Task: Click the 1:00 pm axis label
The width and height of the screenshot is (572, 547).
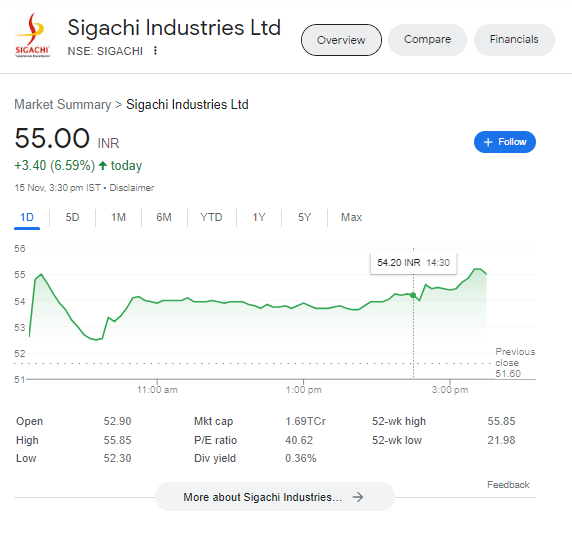Action: 304,390
